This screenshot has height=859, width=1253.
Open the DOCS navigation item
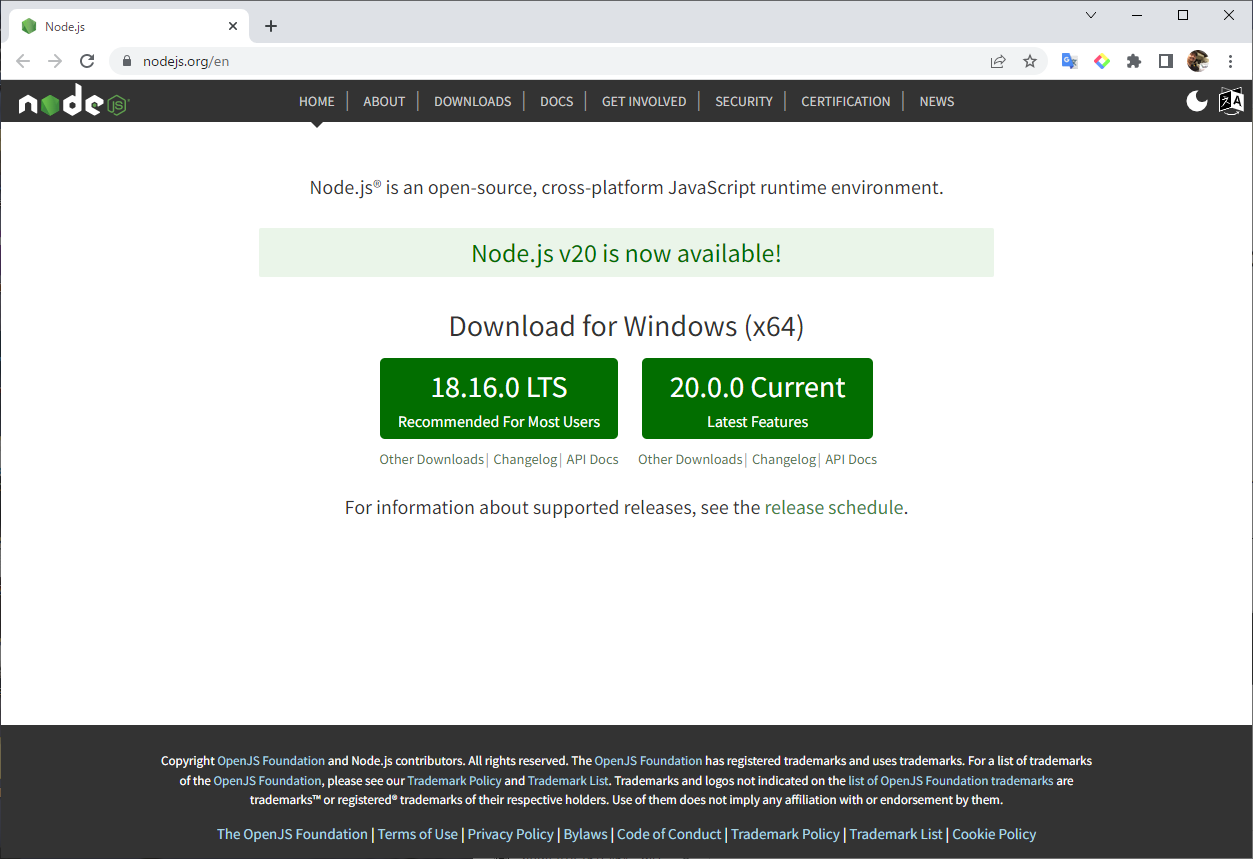556,101
